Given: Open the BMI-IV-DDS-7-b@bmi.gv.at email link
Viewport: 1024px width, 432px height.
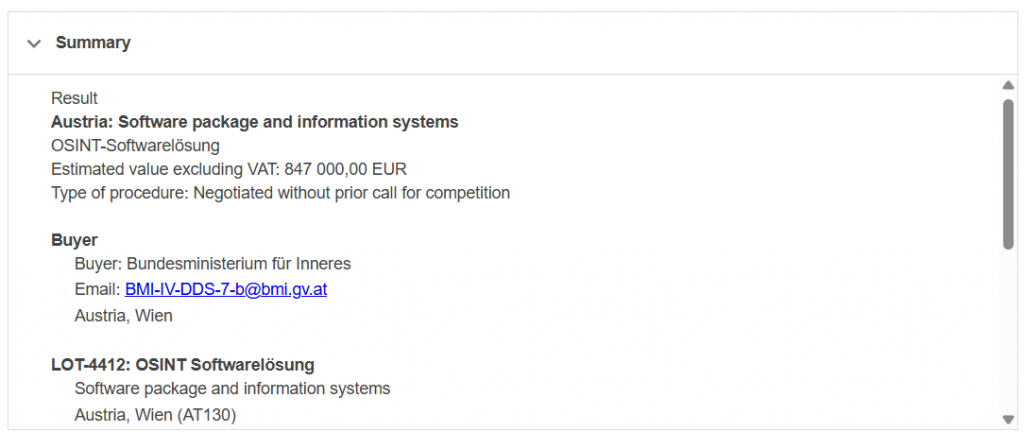Looking at the screenshot, I should click(x=226, y=292).
